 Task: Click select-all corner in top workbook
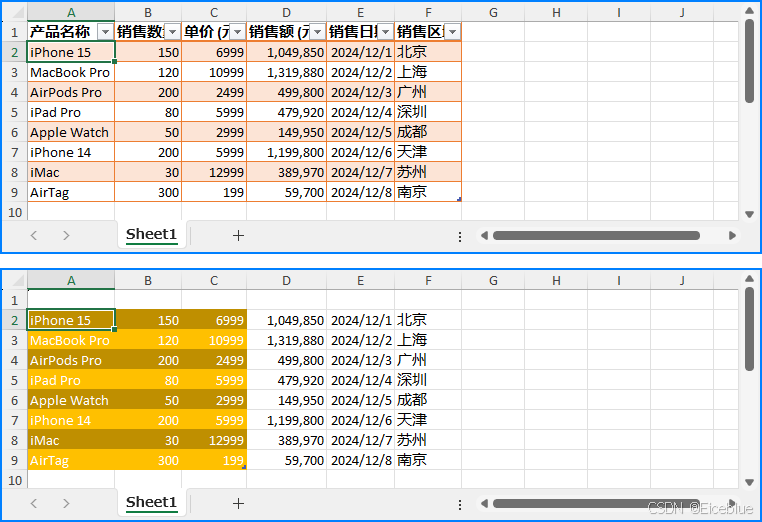pyautogui.click(x=18, y=13)
